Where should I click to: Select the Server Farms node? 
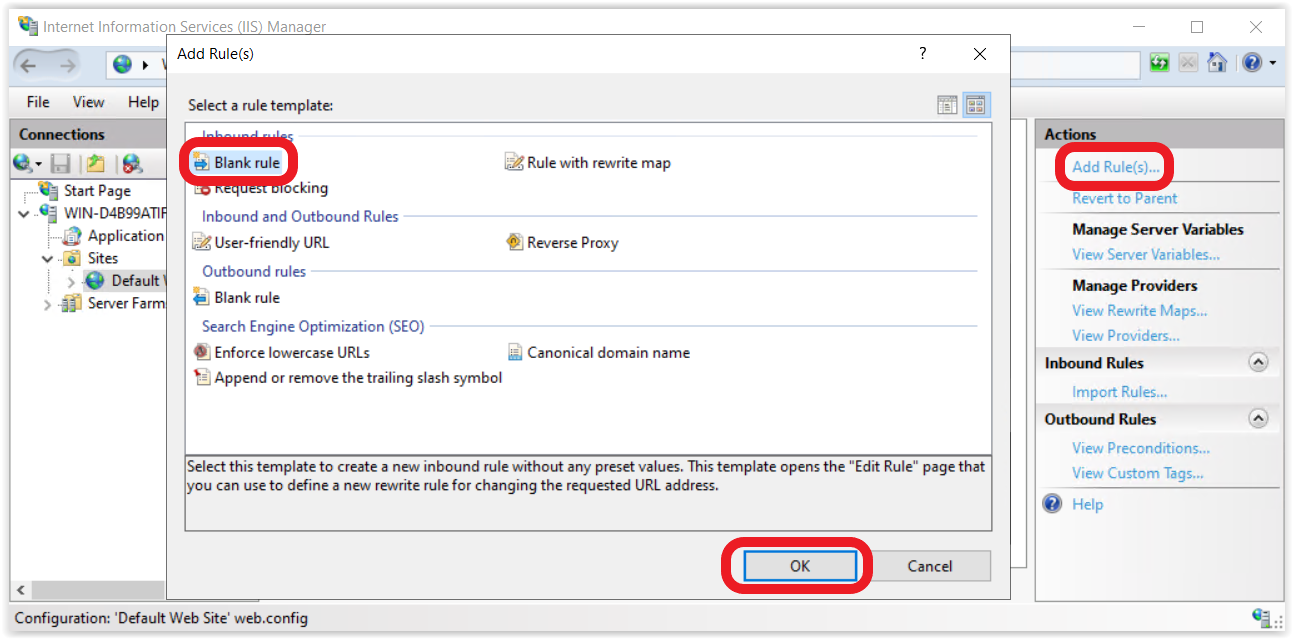126,303
